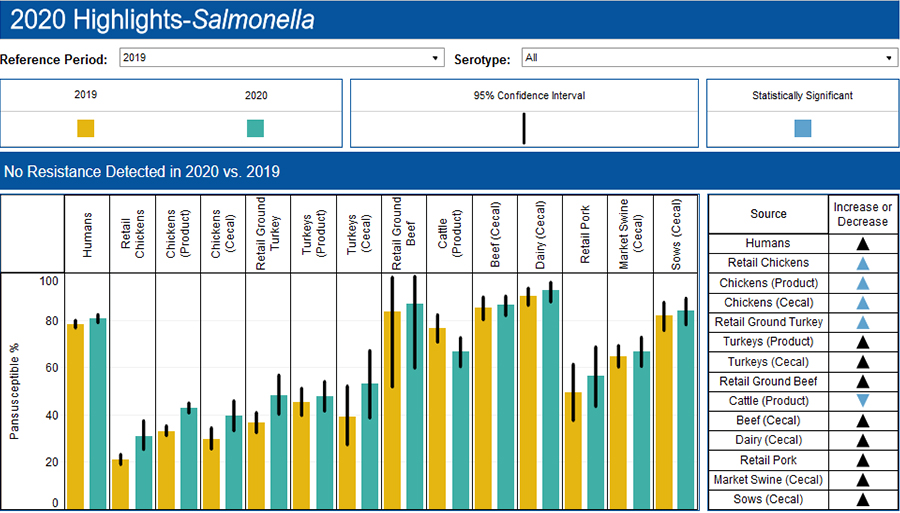Image resolution: width=900 pixels, height=513 pixels.
Task: Click the Dairy (Cecal) triangle icon
Action: point(862,441)
